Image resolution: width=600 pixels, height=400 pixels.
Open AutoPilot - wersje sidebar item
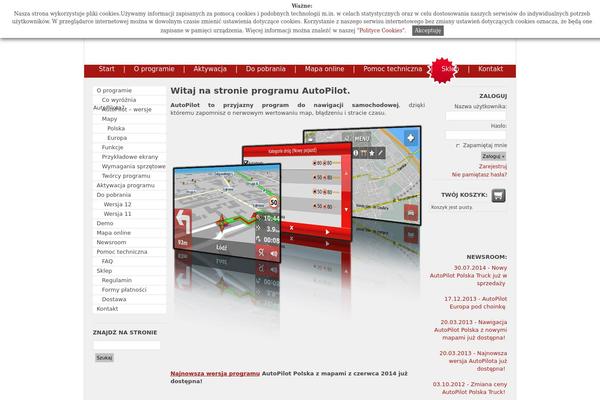[127, 109]
